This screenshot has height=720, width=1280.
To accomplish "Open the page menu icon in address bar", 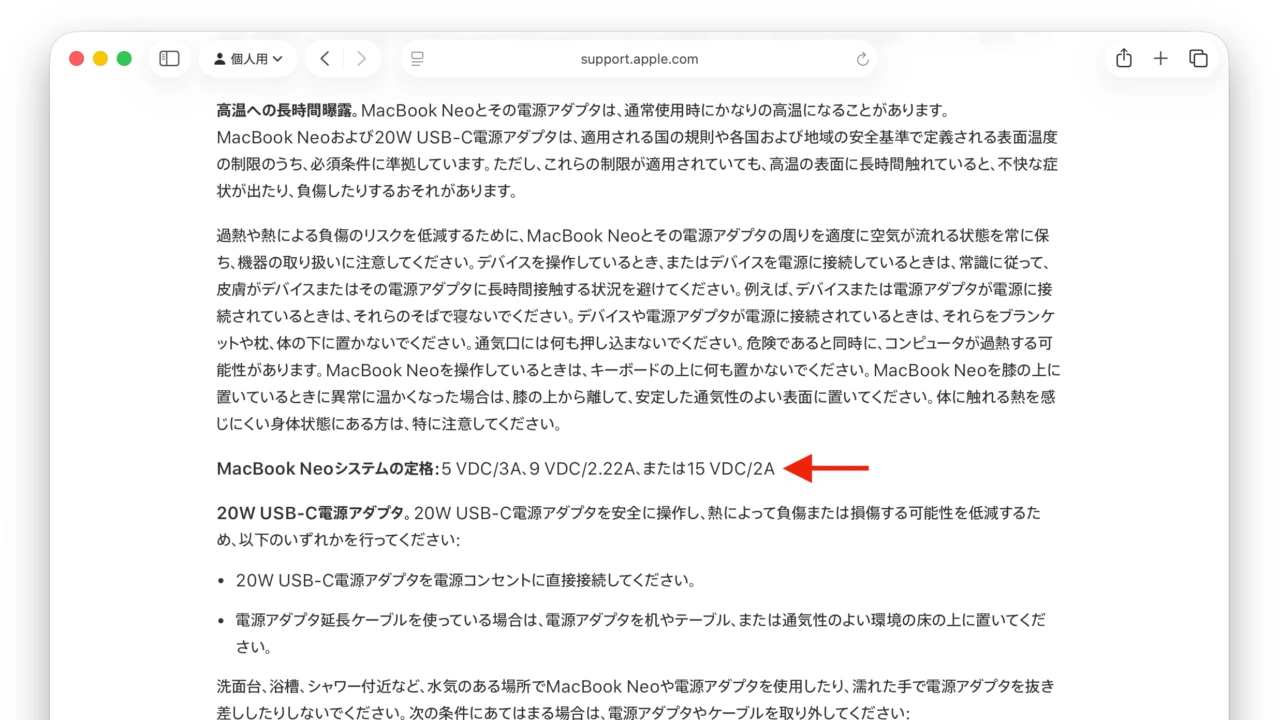I will point(418,59).
